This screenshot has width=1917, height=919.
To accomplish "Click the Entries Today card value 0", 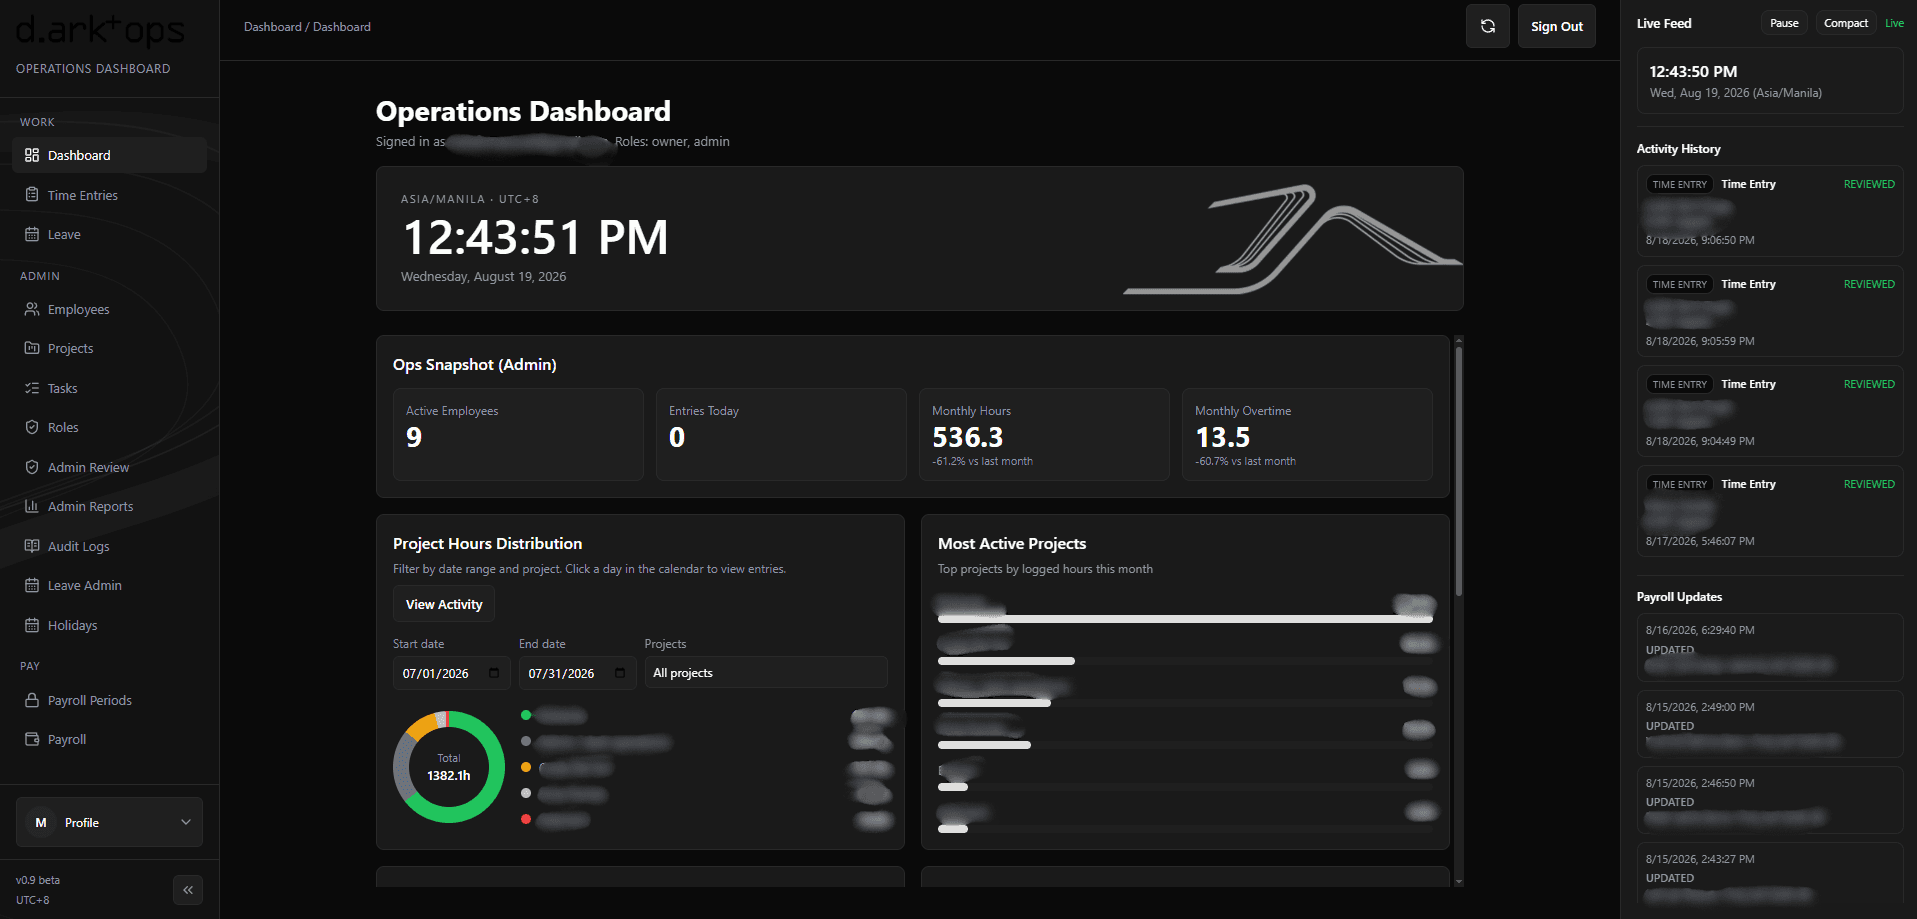I will point(677,437).
